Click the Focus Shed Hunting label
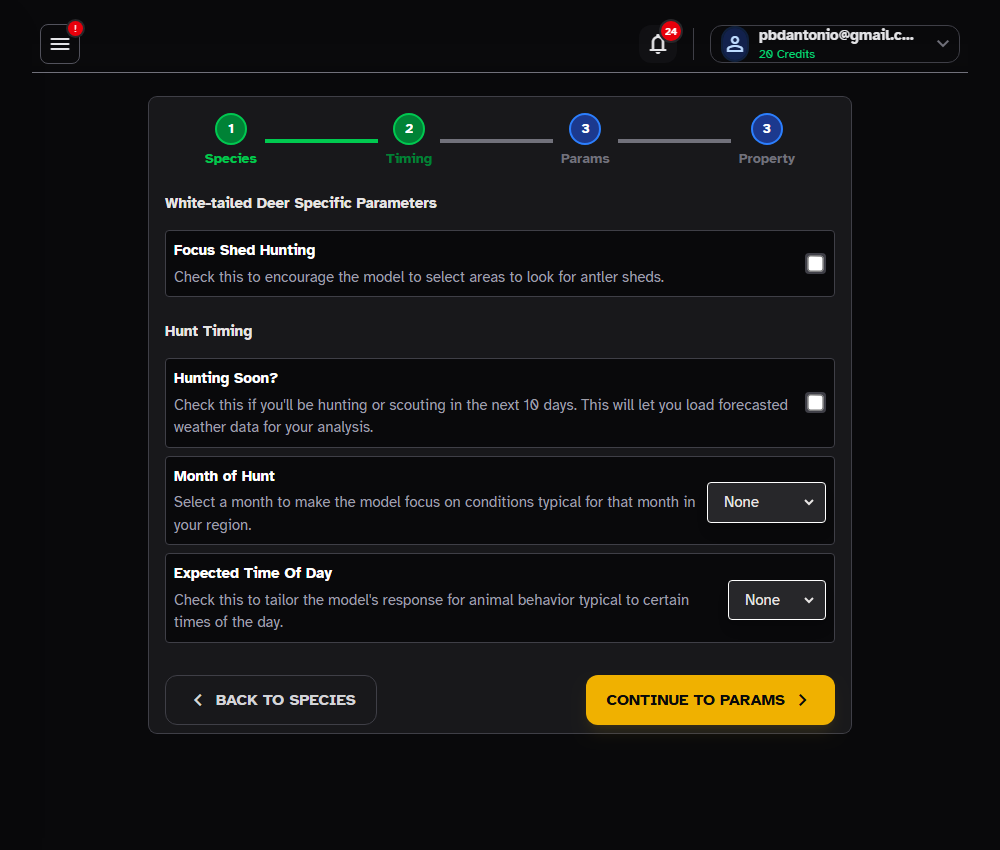The image size is (1000, 850). [x=244, y=250]
